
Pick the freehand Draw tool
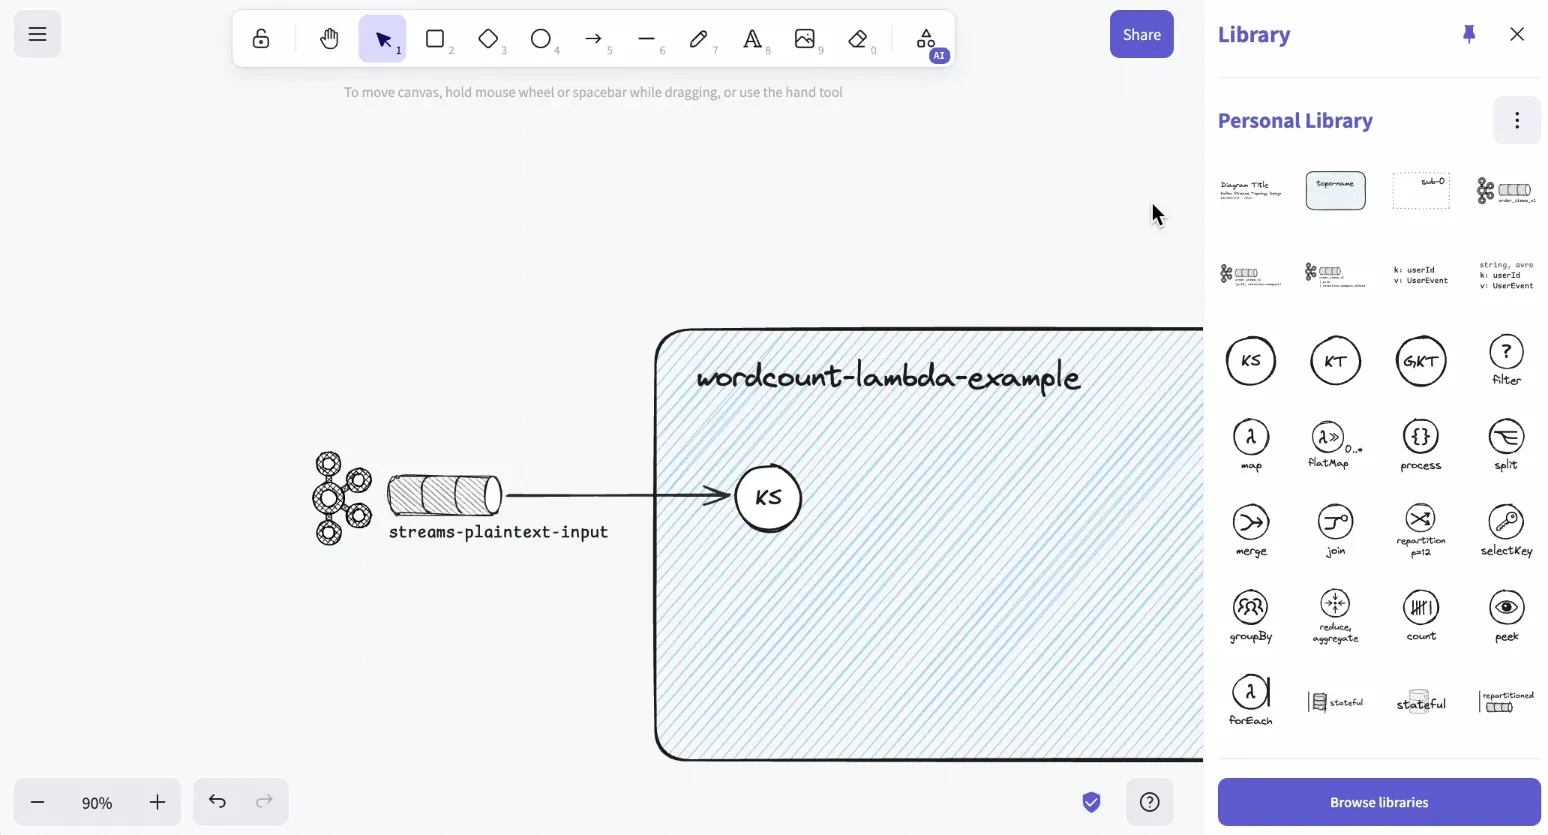point(700,39)
